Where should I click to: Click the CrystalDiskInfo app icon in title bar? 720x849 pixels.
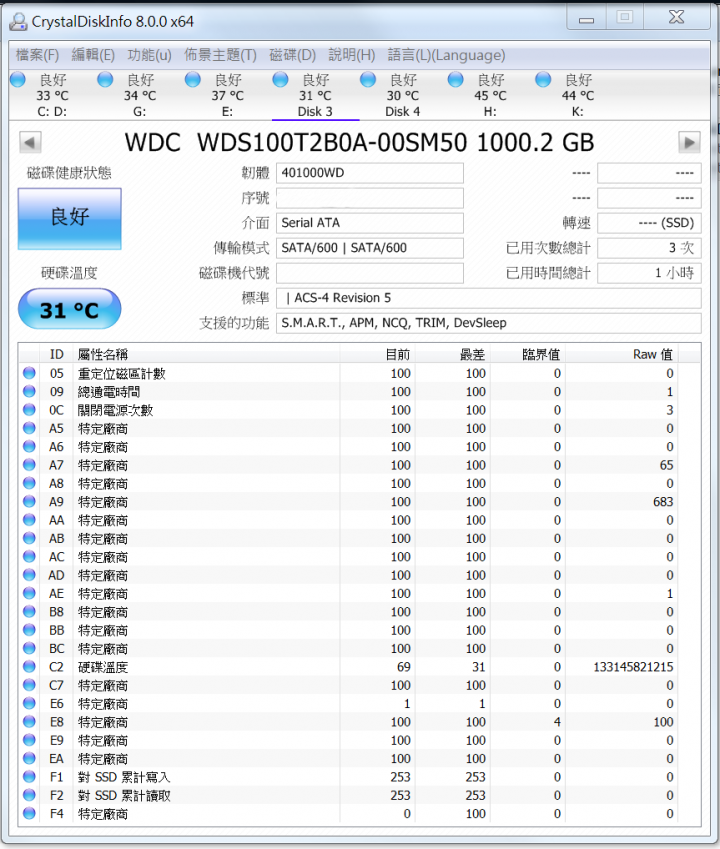[x=18, y=22]
